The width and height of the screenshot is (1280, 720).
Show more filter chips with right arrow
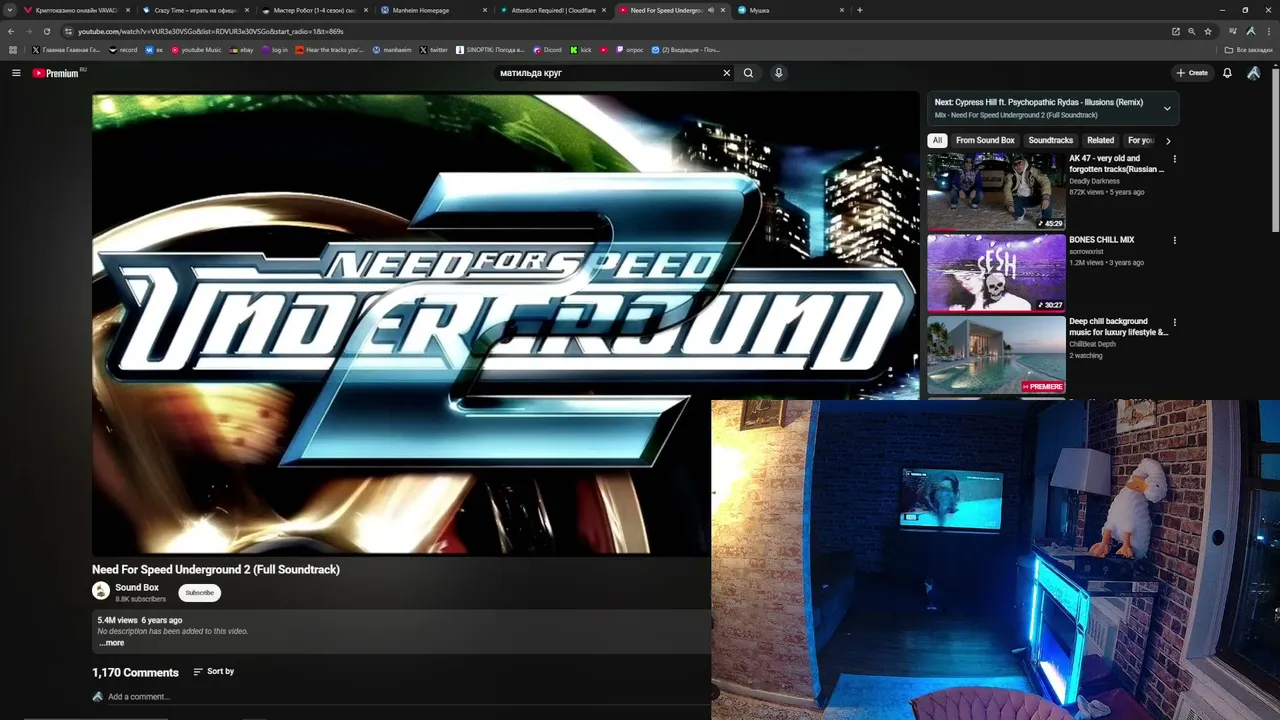click(1168, 141)
